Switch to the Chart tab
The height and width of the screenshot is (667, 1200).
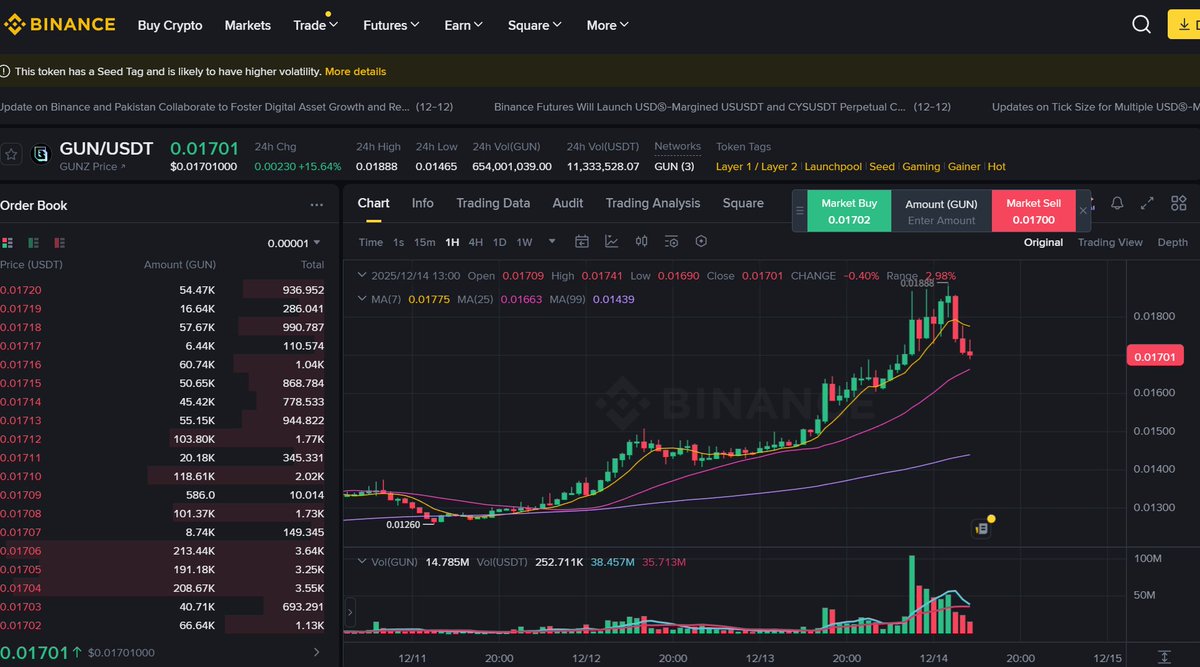point(374,203)
